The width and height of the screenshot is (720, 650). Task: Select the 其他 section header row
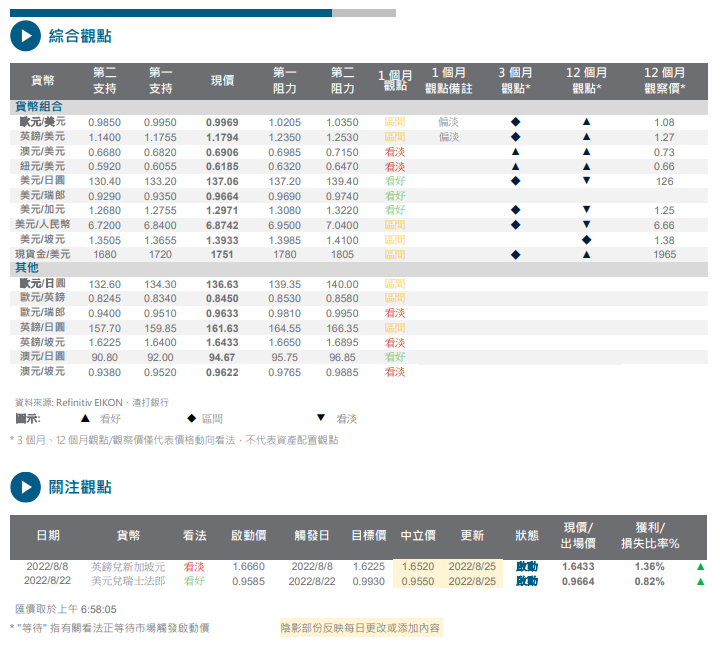(x=359, y=269)
